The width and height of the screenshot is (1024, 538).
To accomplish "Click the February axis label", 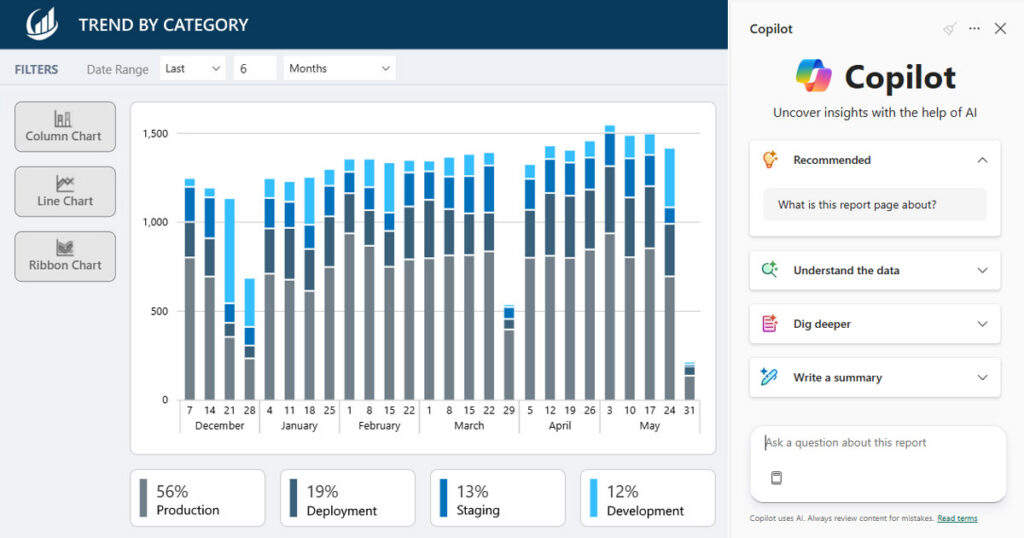I will (x=379, y=426).
